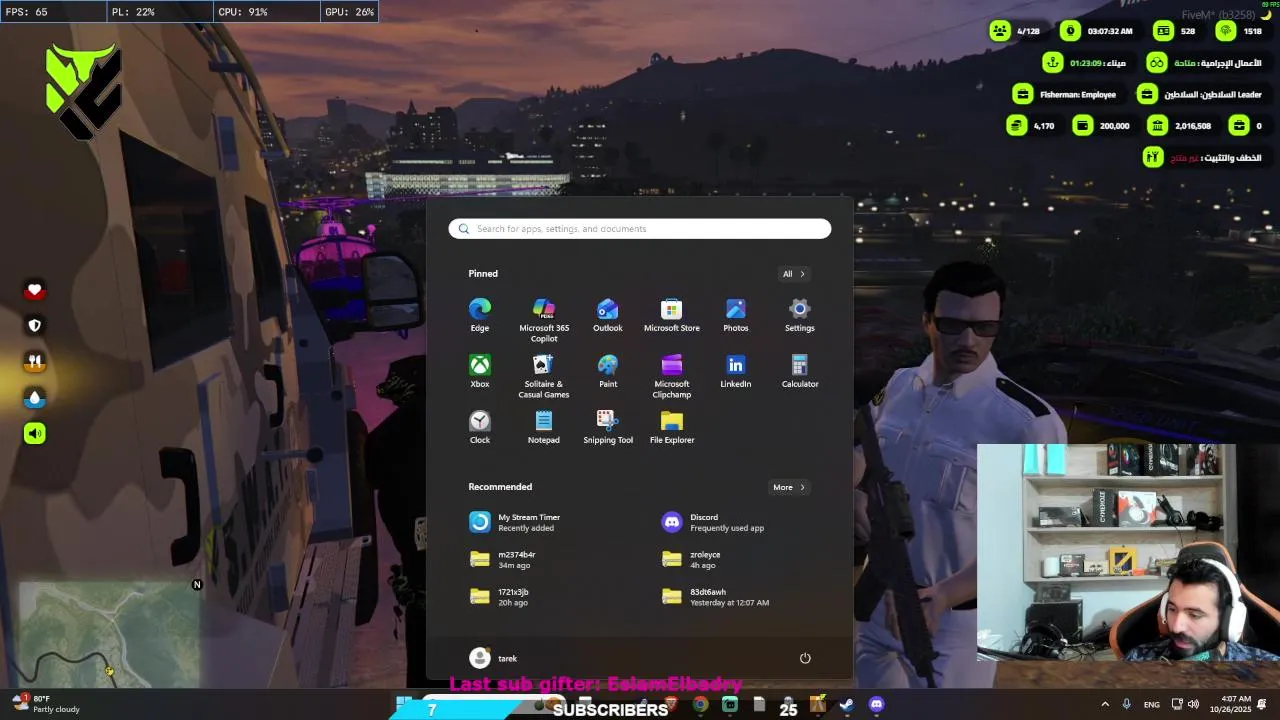1280x720 pixels.
Task: Click the water drop thirst icon
Action: [35, 398]
